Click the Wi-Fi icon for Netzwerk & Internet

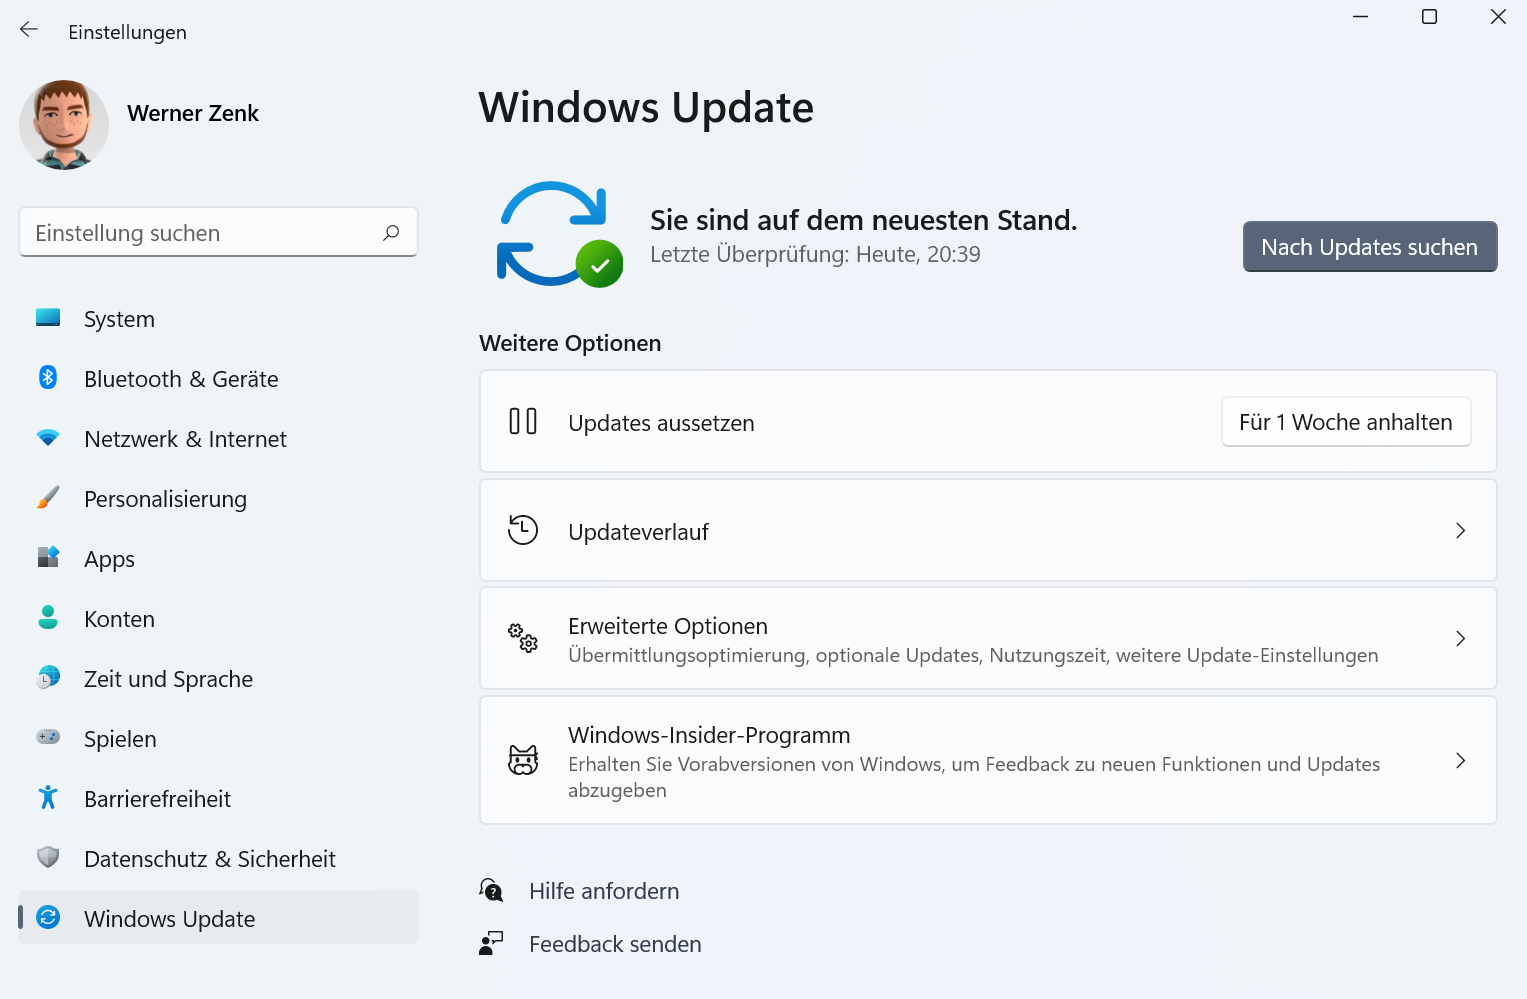[48, 438]
